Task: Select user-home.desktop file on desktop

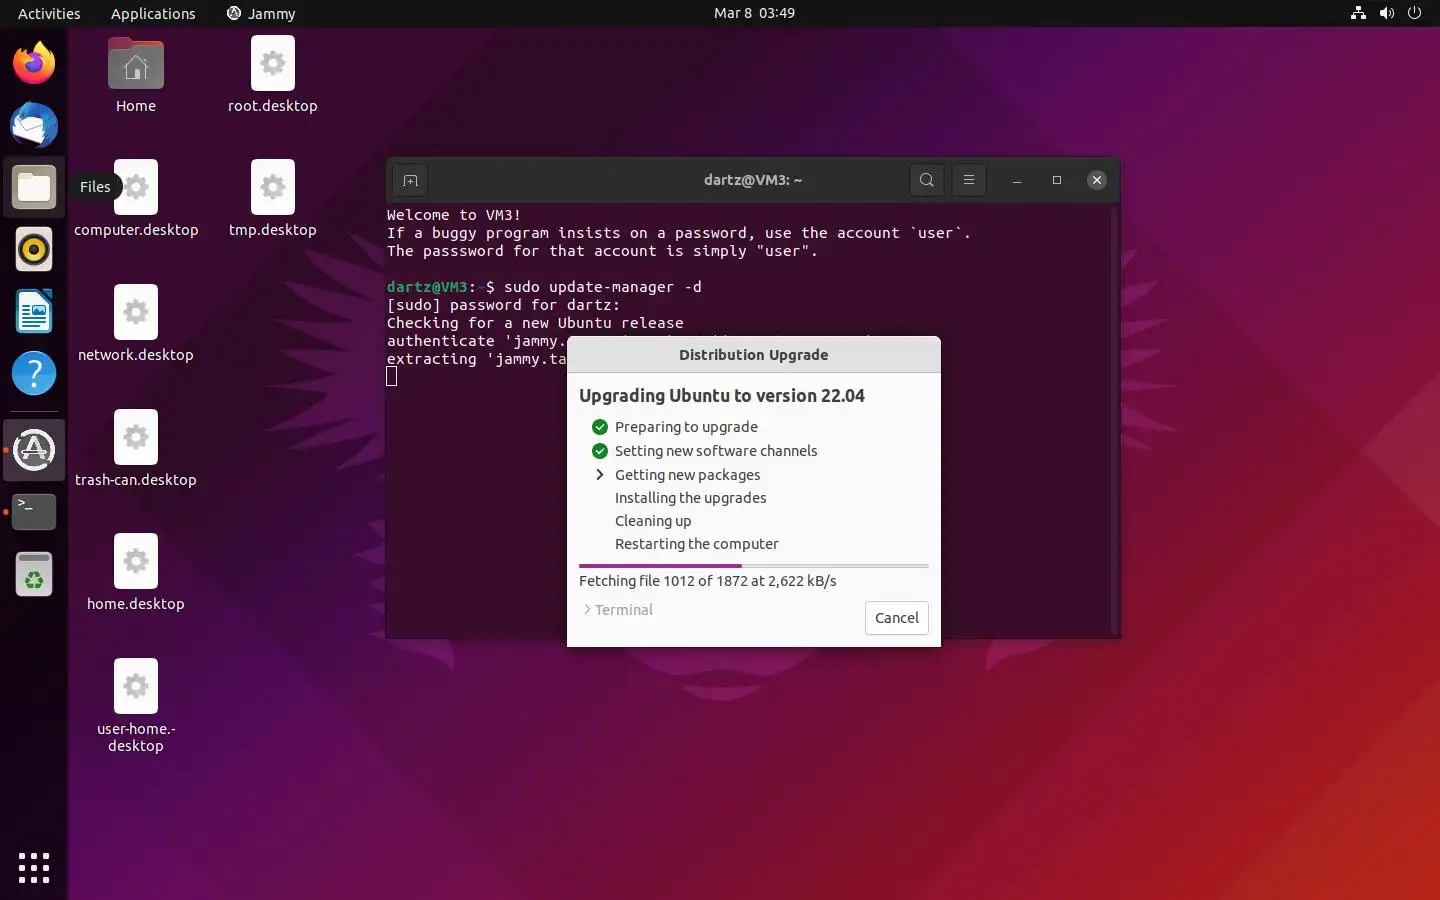Action: coord(136,706)
